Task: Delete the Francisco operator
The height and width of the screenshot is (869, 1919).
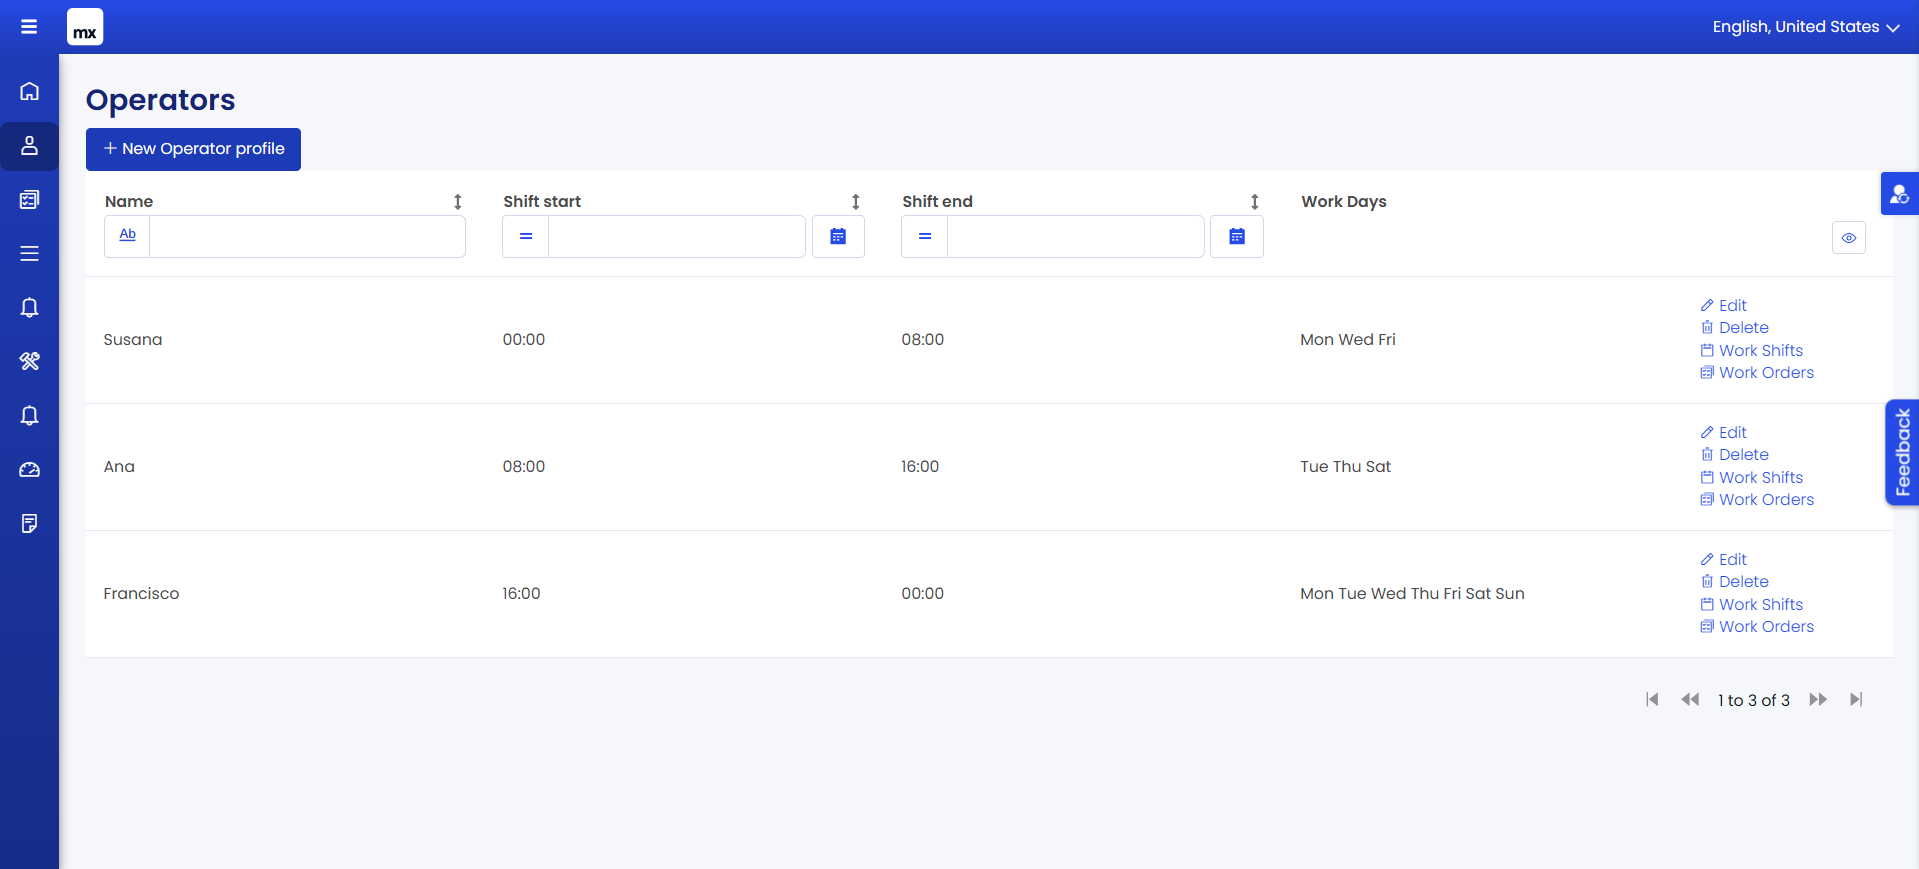Action: [x=1735, y=582]
